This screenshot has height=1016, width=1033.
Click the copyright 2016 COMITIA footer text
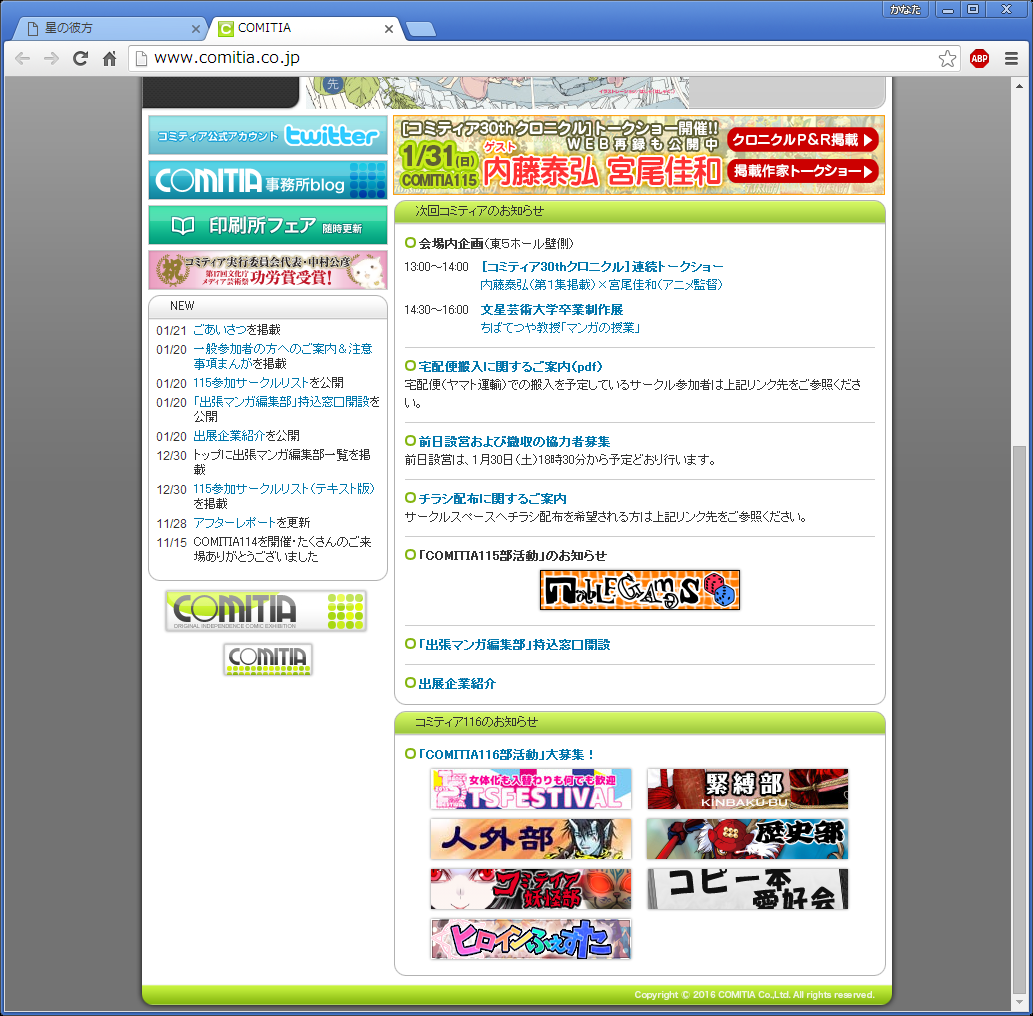point(754,995)
